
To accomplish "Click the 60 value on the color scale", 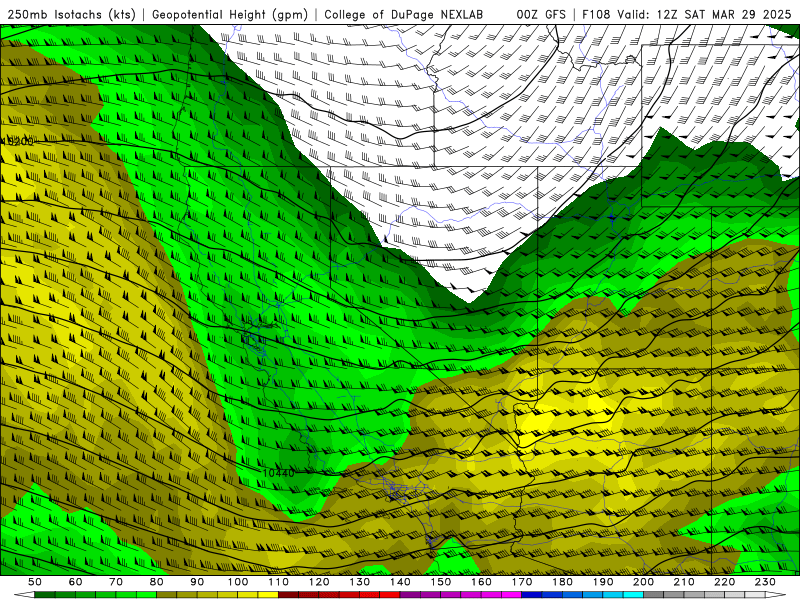I will pyautogui.click(x=75, y=582).
